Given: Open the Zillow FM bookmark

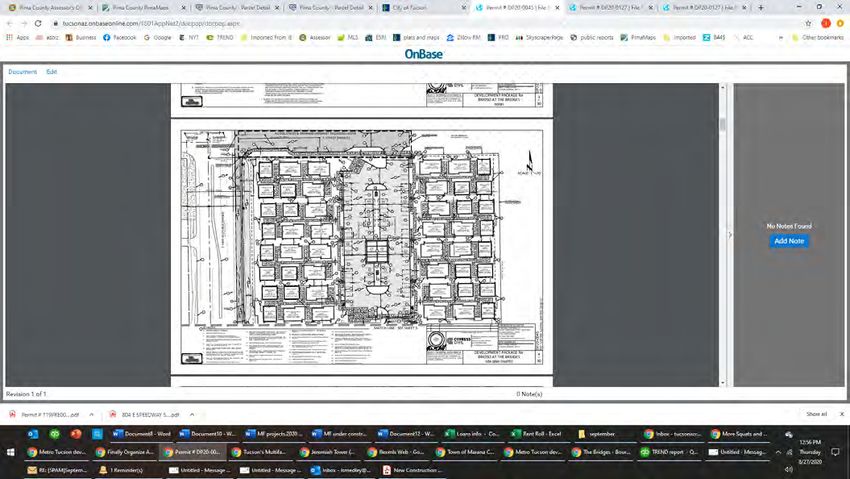Looking at the screenshot, I should tap(463, 37).
